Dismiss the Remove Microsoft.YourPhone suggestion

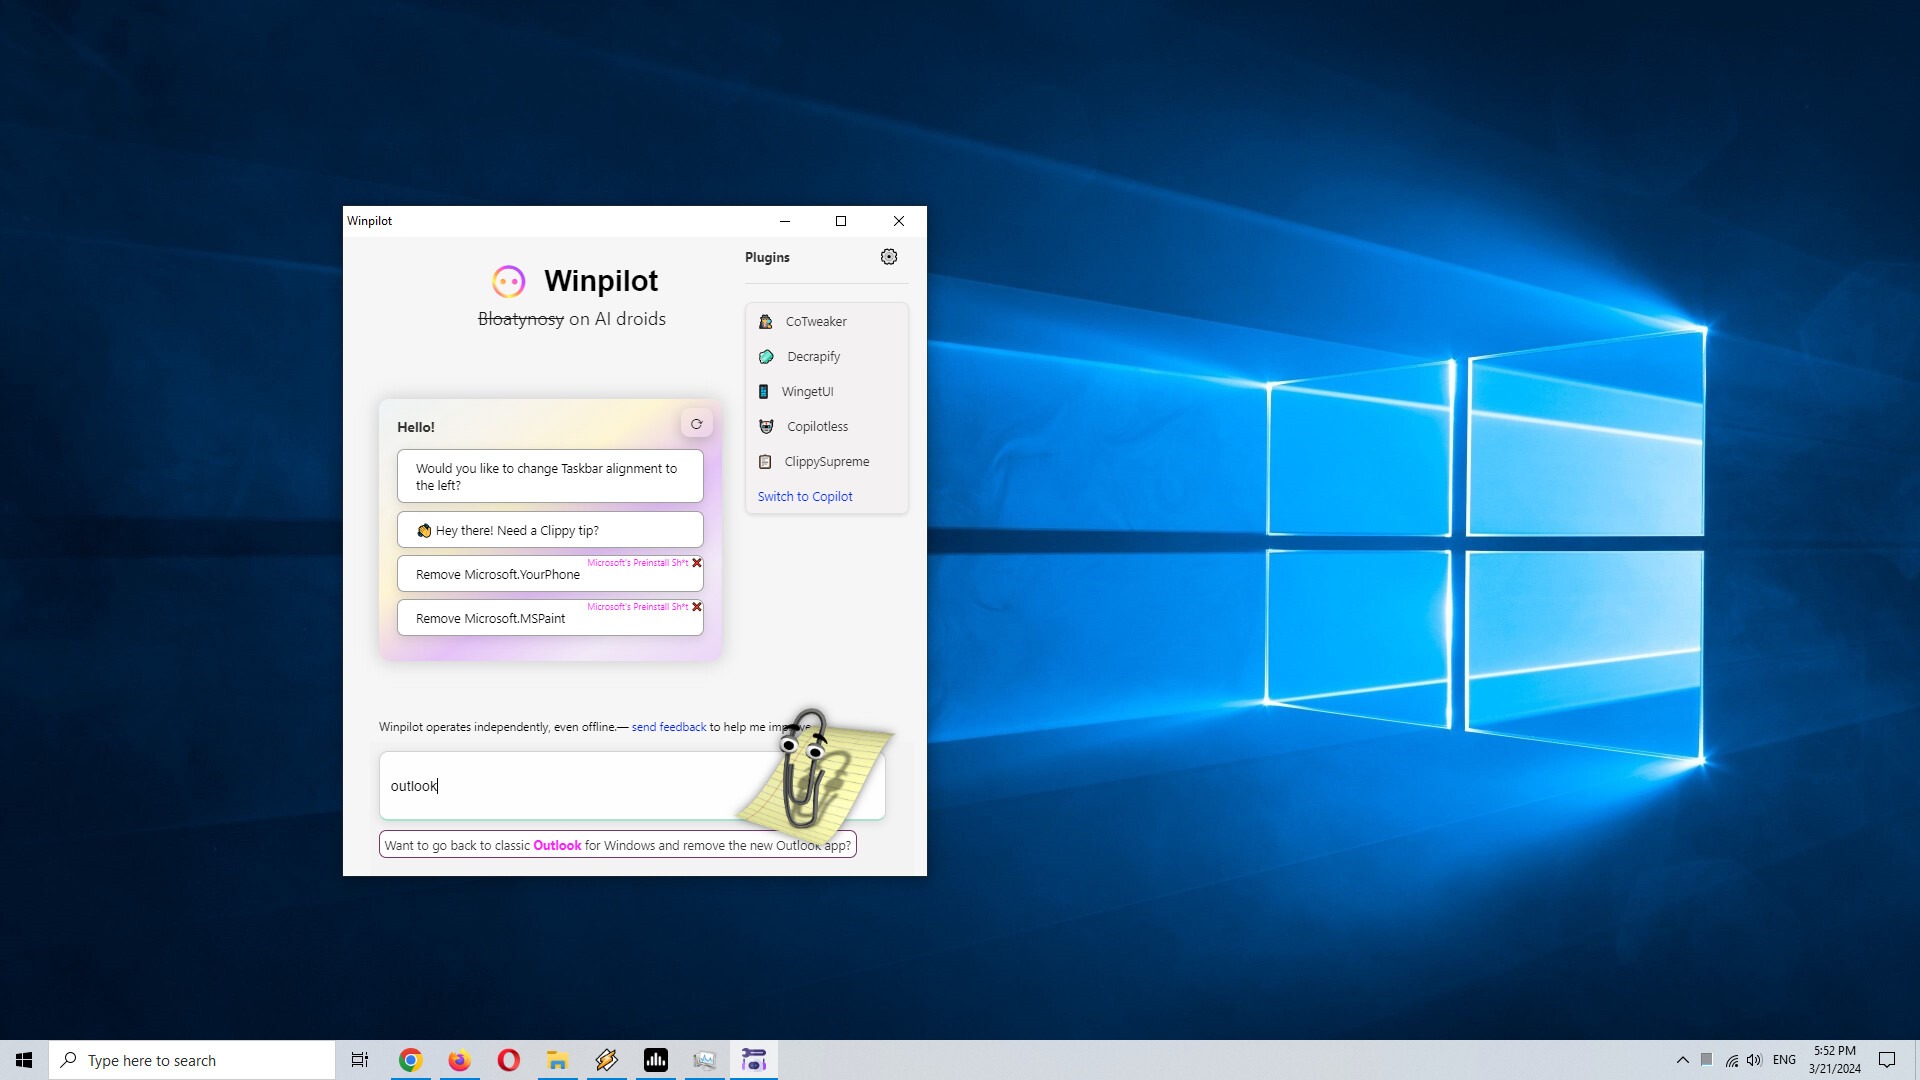[697, 563]
